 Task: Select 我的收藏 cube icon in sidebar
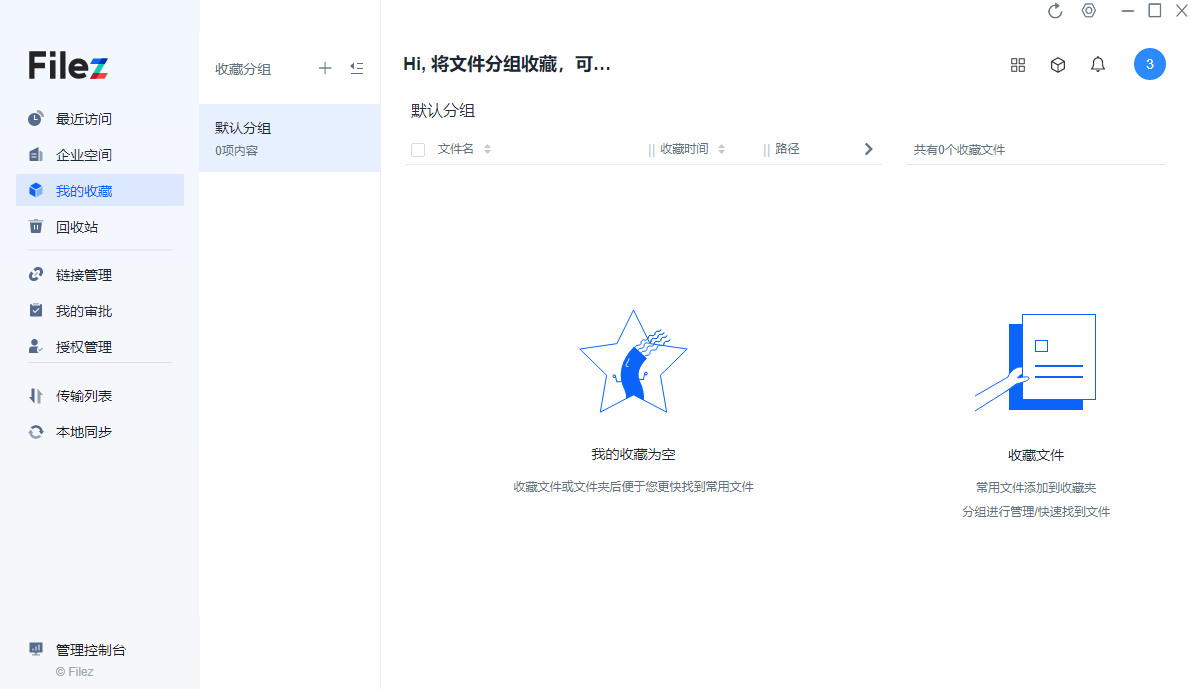(36, 190)
